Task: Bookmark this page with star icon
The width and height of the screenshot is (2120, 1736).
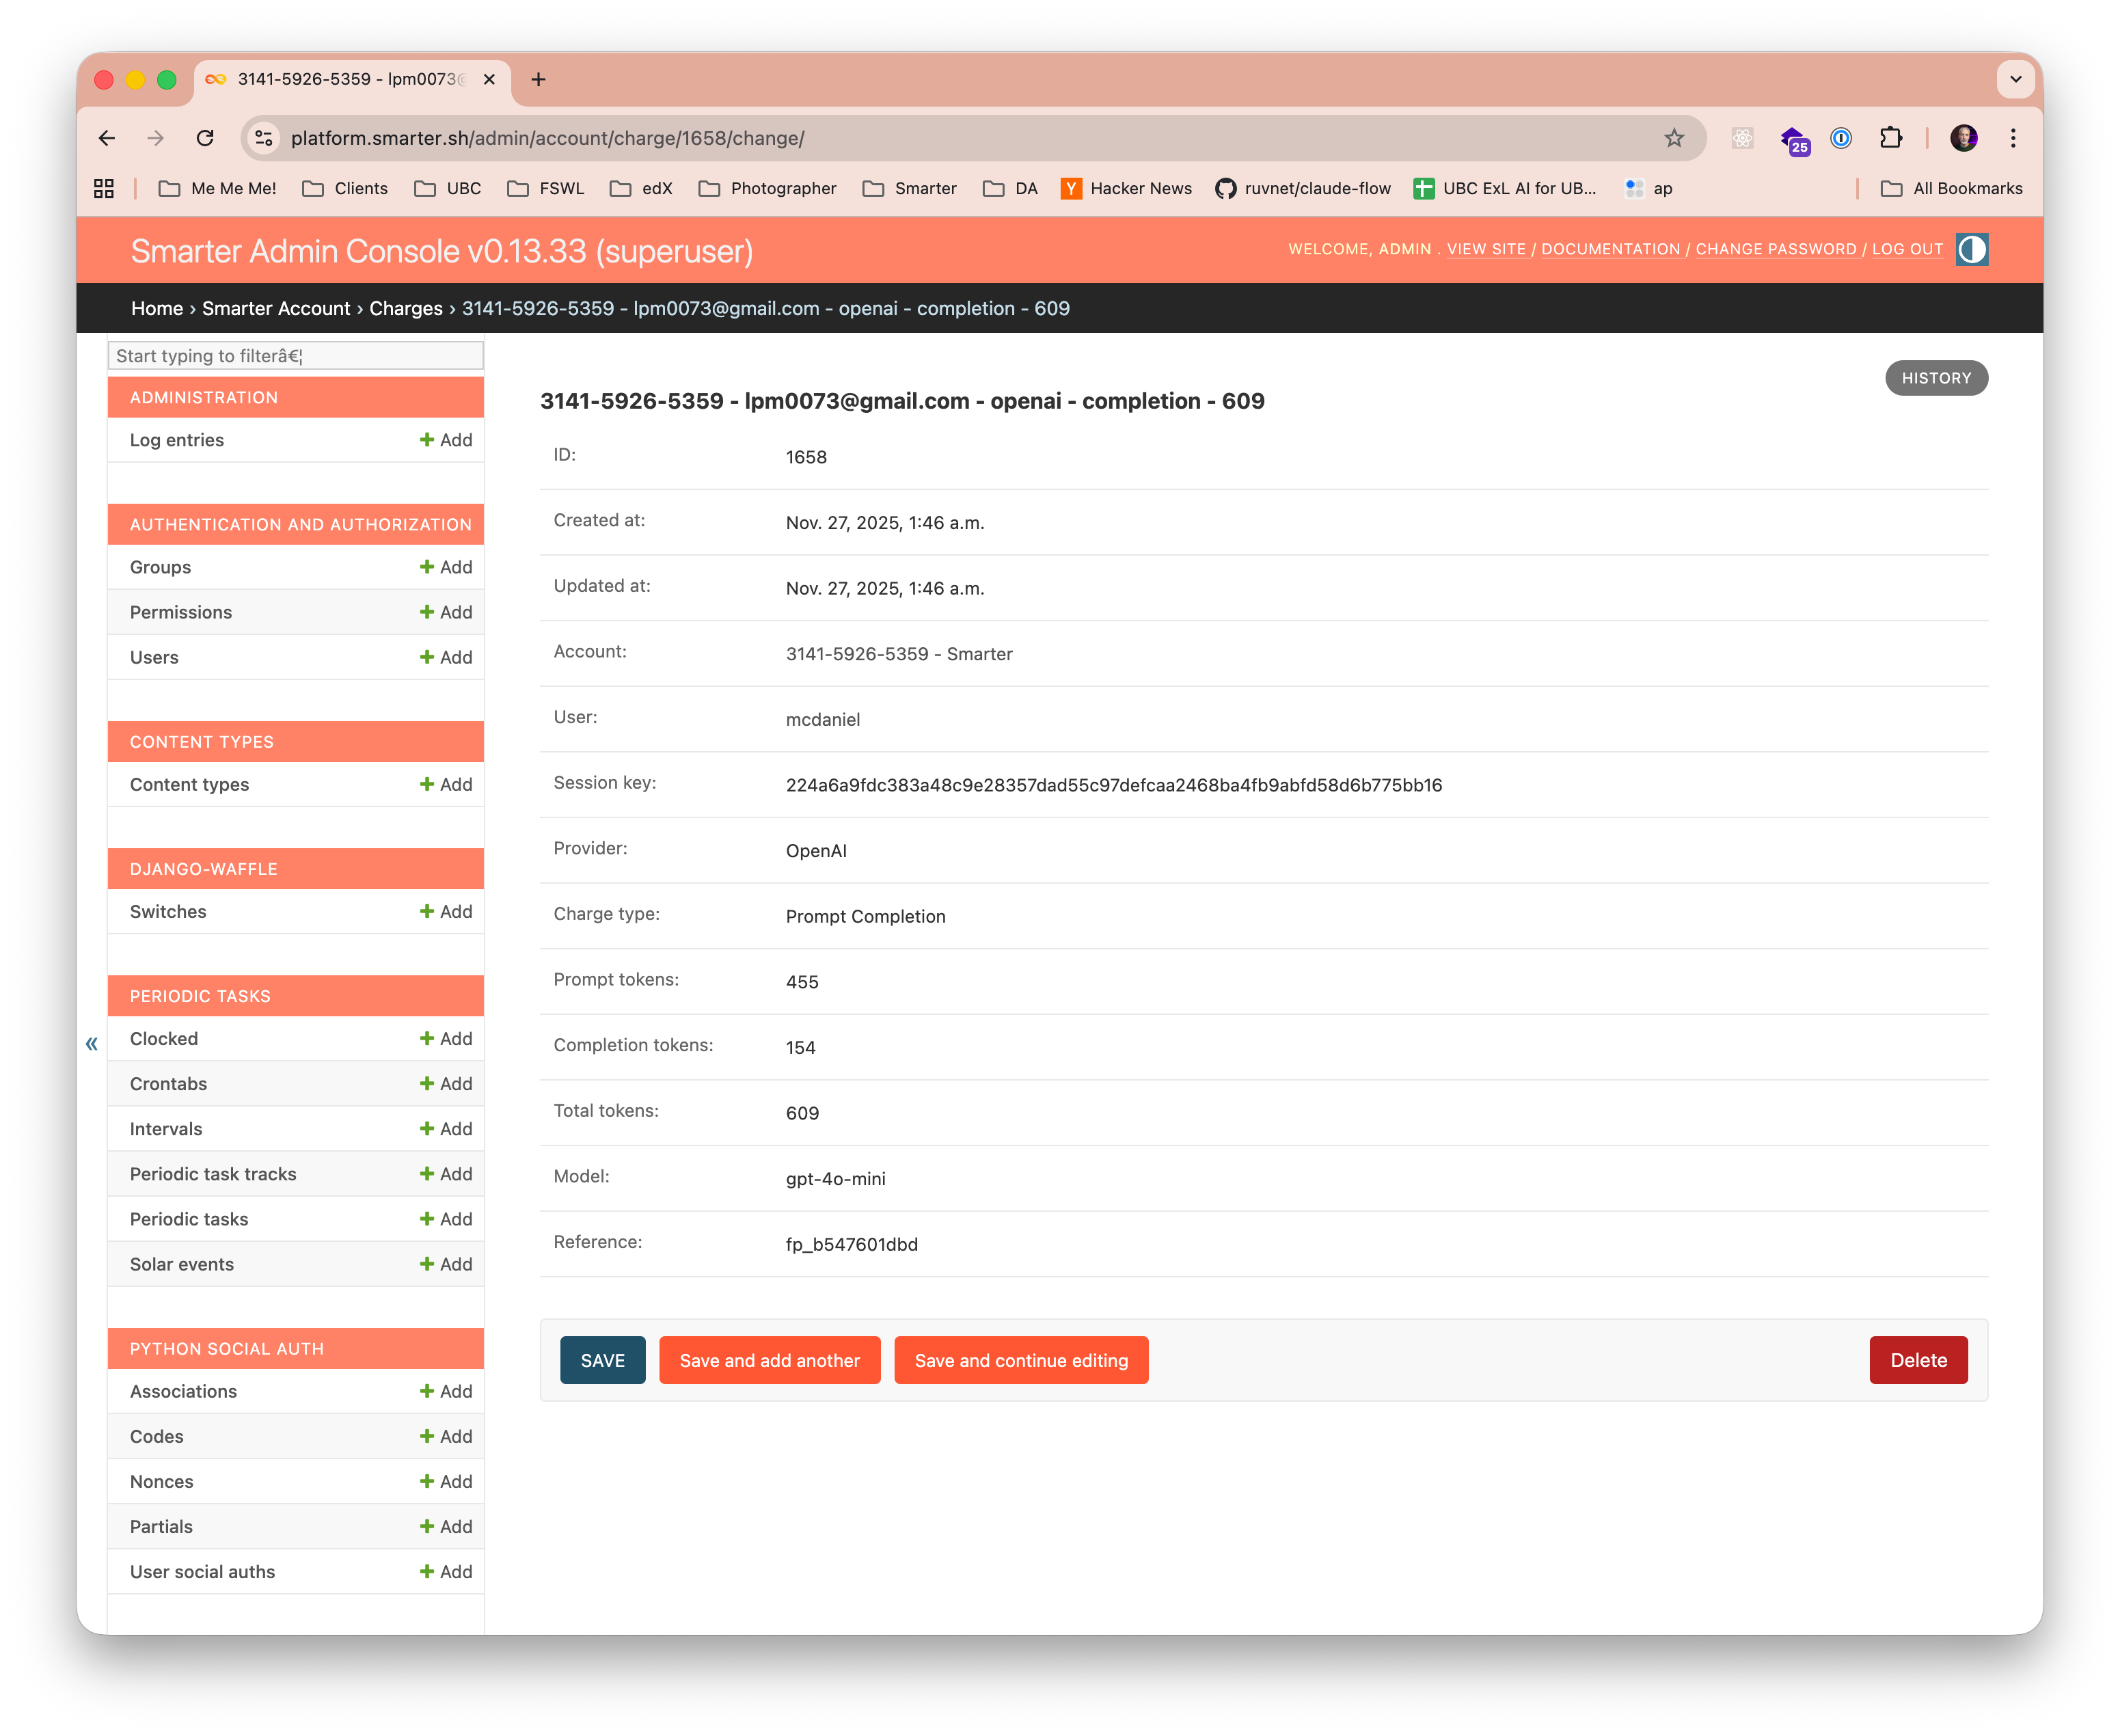Action: (1674, 138)
